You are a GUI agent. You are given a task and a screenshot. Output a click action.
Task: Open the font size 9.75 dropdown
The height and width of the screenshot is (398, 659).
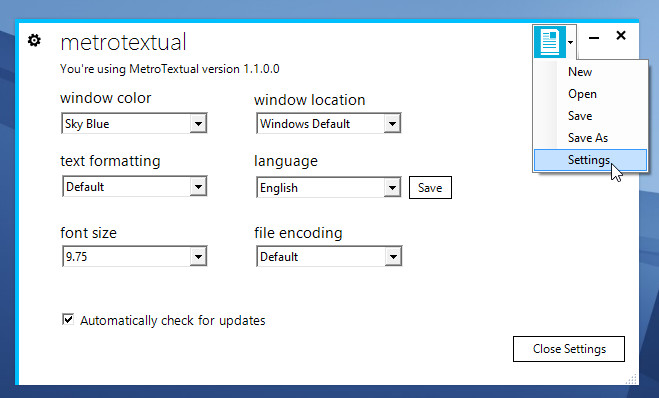[x=134, y=256]
